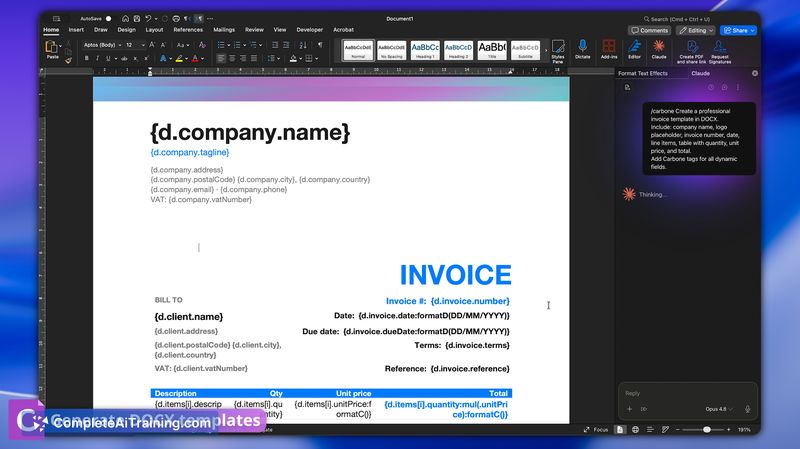Click the blue Share button
Screen dimensions: 800x449
738,31
